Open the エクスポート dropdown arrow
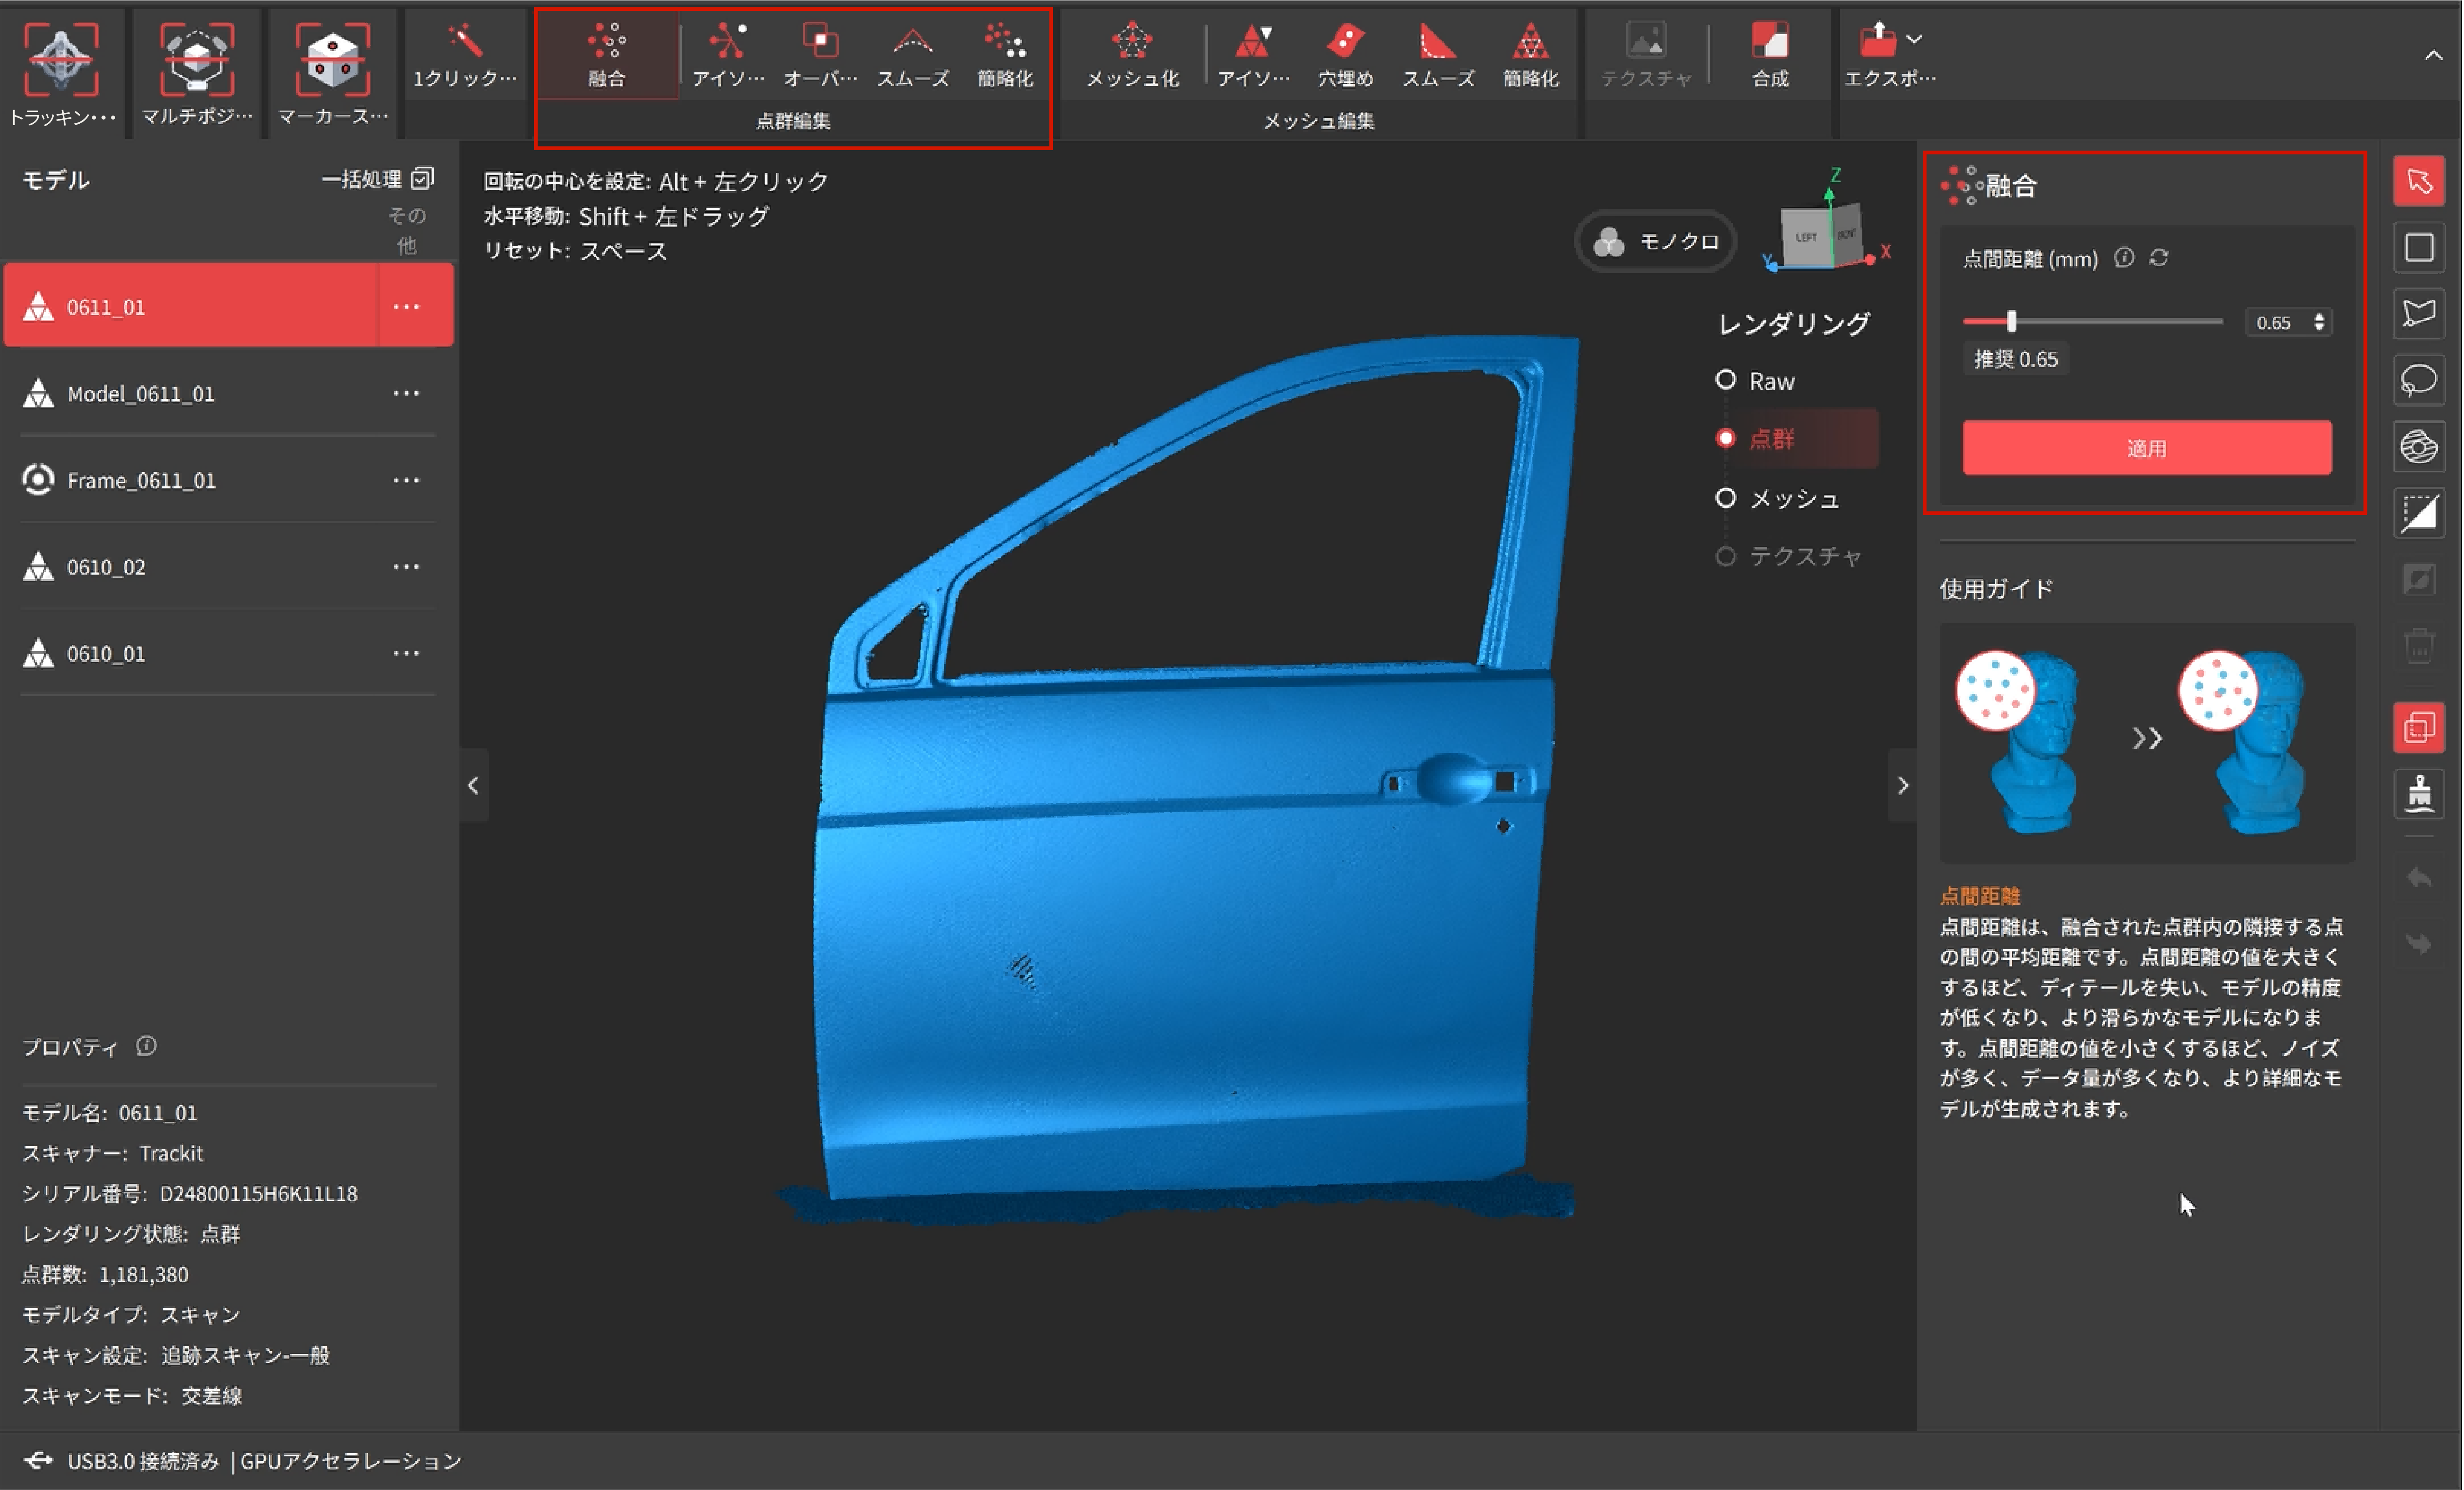This screenshot has height=1490, width=2464. pos(1914,40)
